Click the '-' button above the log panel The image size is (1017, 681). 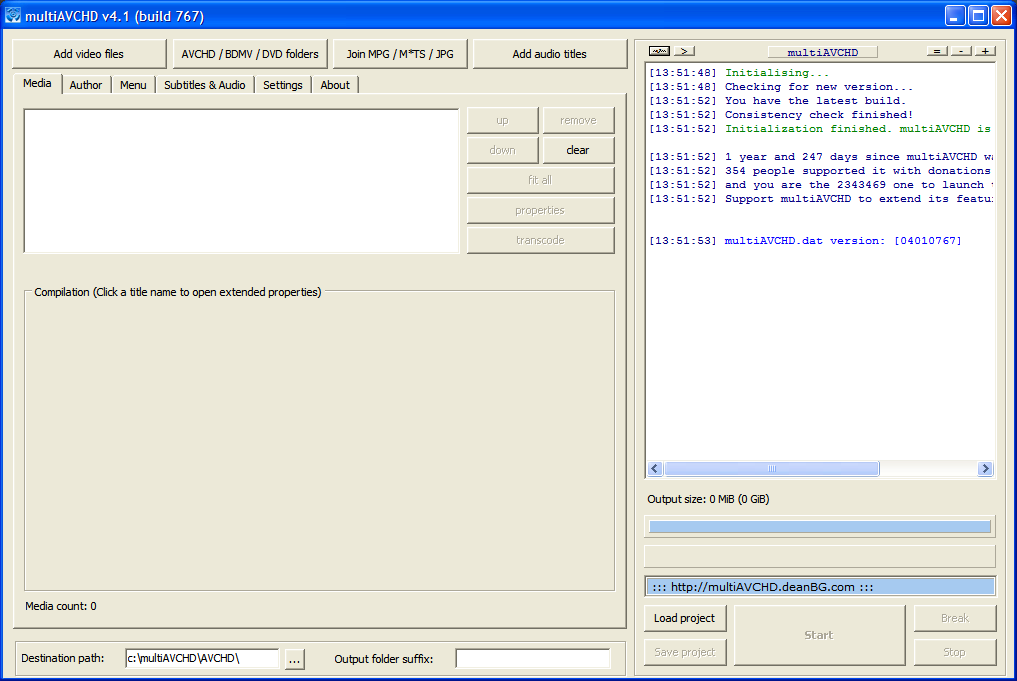coord(961,51)
